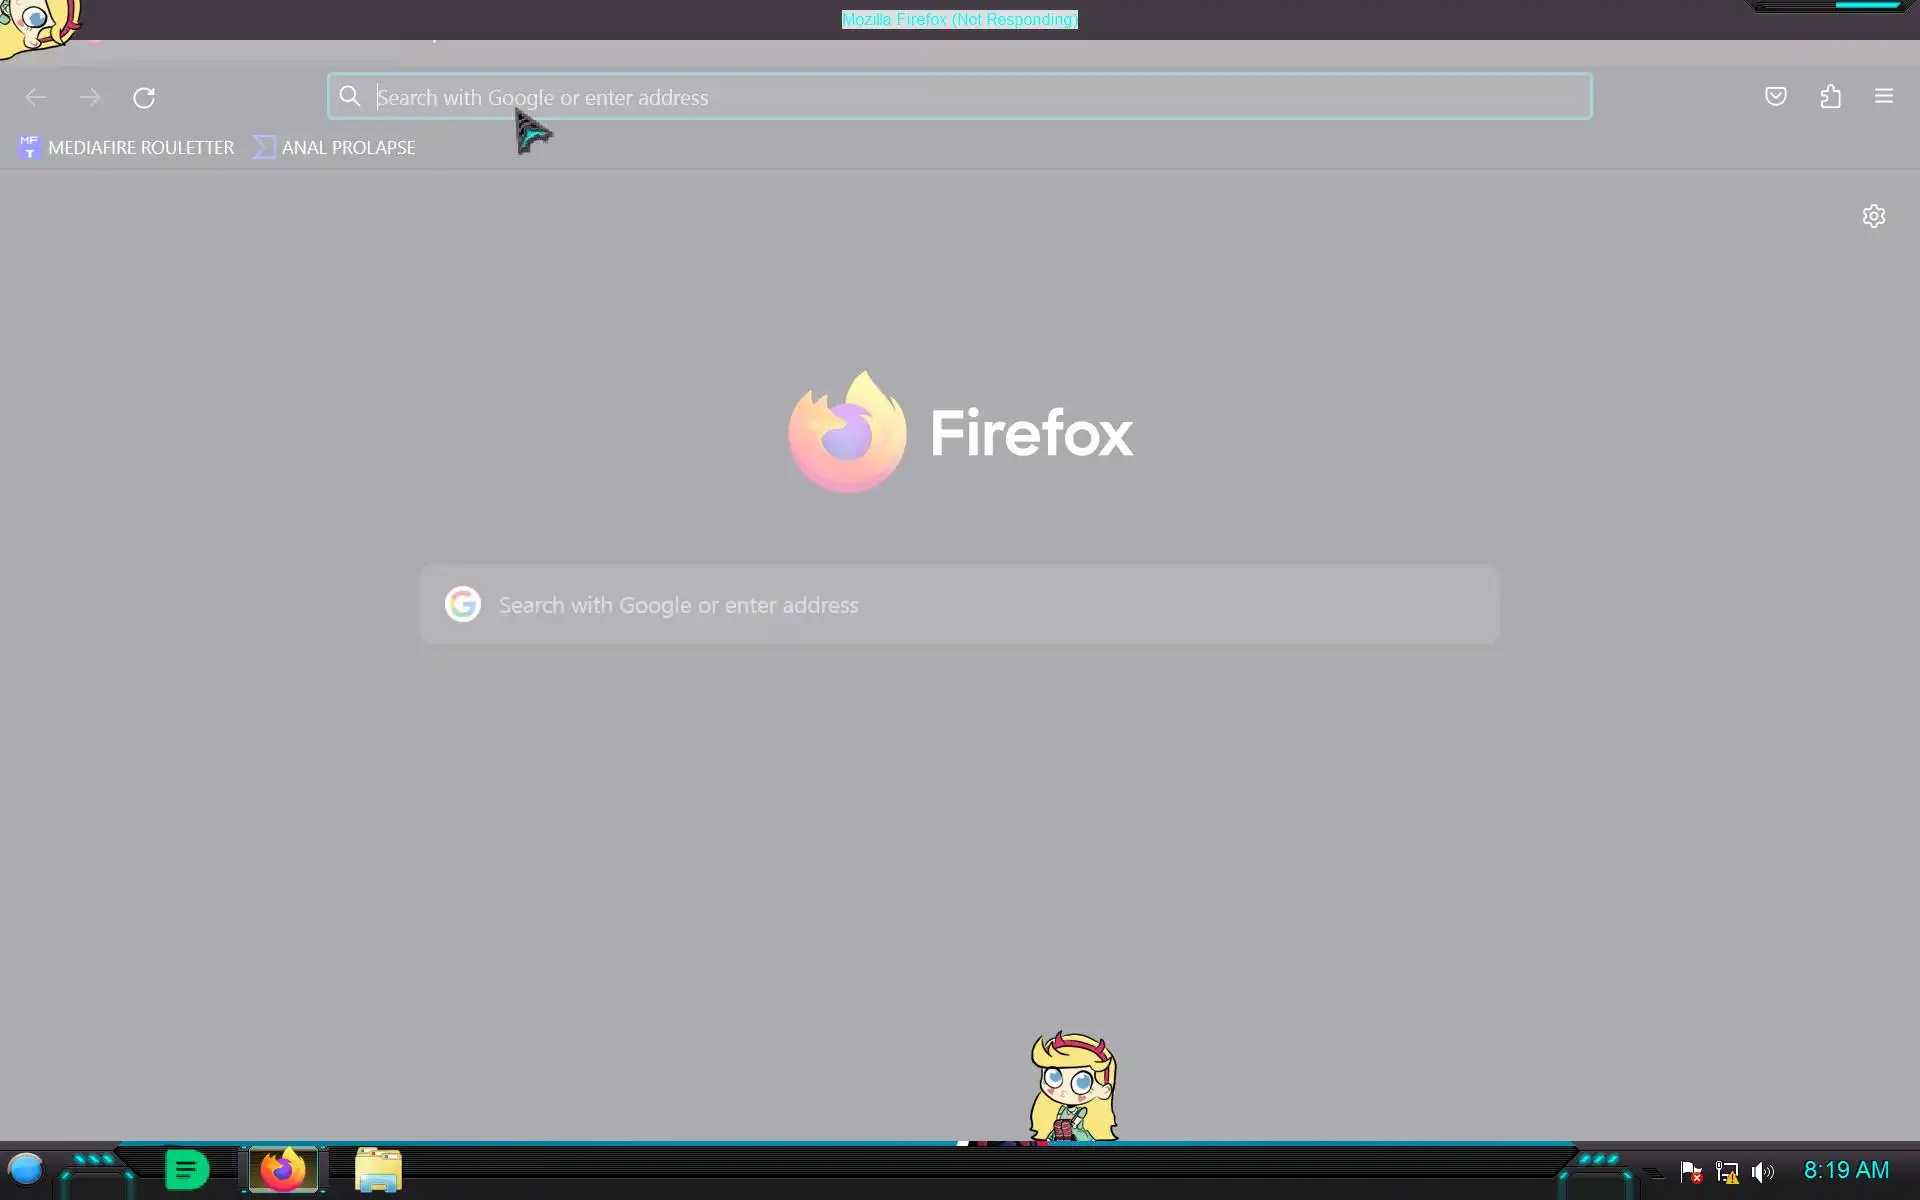The width and height of the screenshot is (1920, 1200).
Task: Click the network warning tray icon
Action: [1726, 1172]
